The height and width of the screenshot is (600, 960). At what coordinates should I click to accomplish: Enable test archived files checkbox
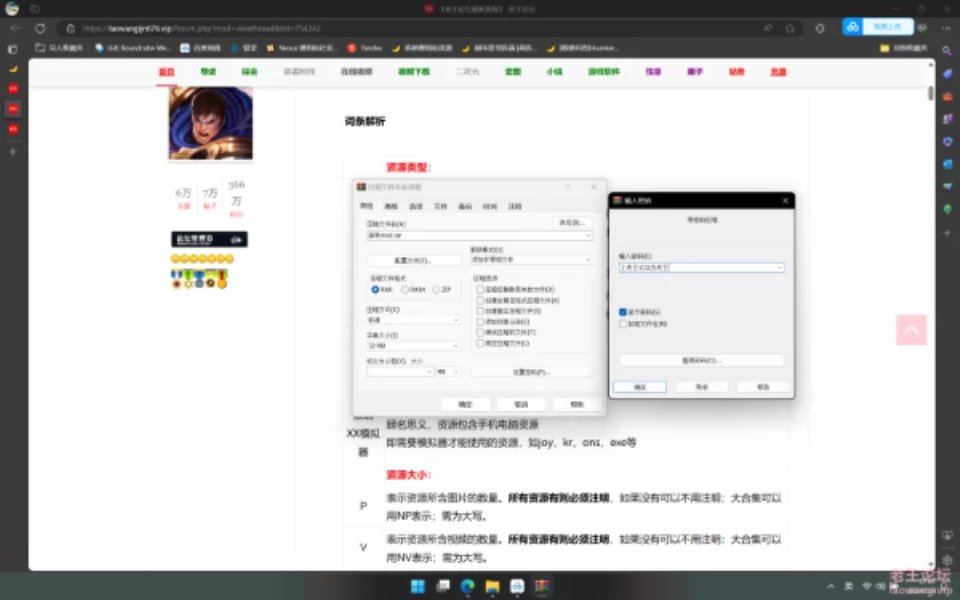point(480,332)
